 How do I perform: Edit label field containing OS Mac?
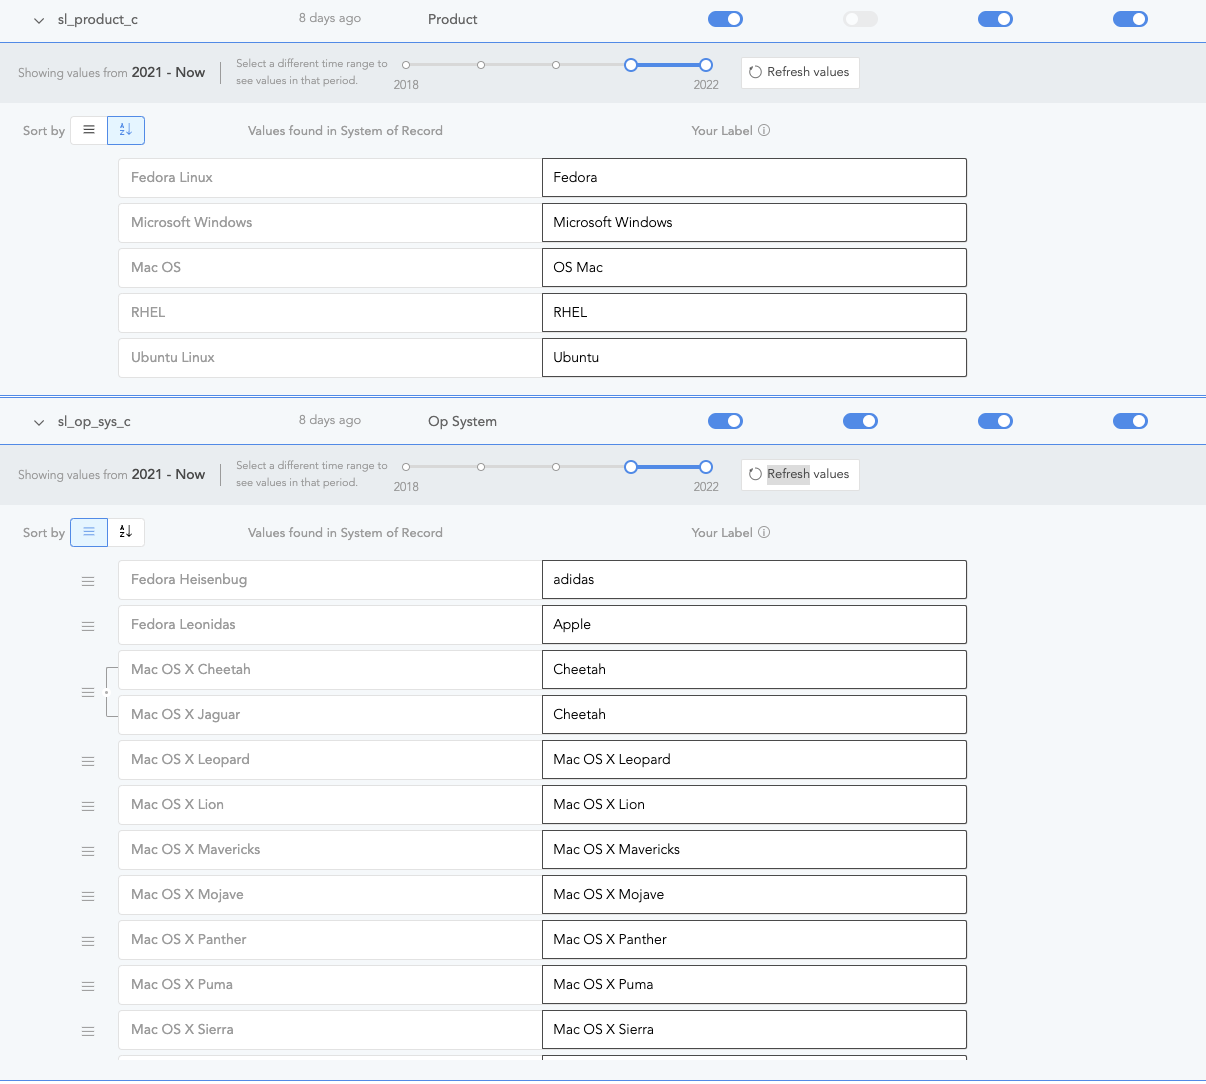[x=754, y=267]
